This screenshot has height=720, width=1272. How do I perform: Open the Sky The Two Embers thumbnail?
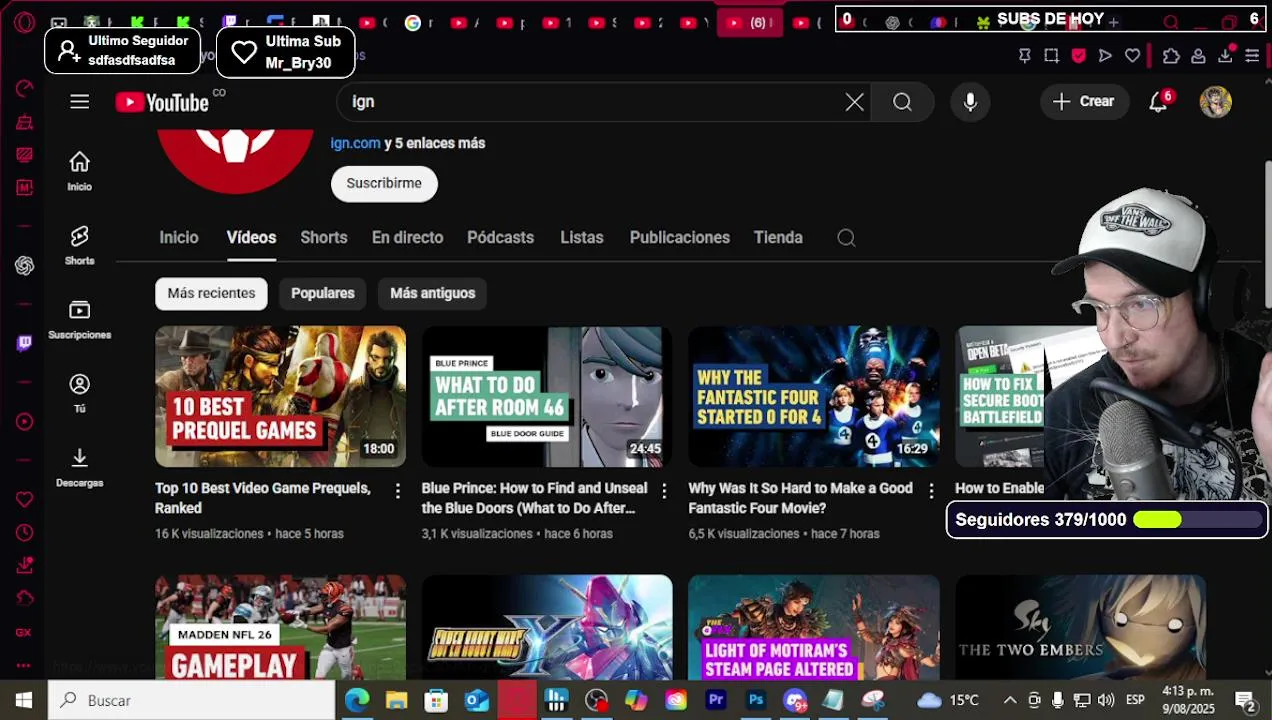[x=1080, y=628]
